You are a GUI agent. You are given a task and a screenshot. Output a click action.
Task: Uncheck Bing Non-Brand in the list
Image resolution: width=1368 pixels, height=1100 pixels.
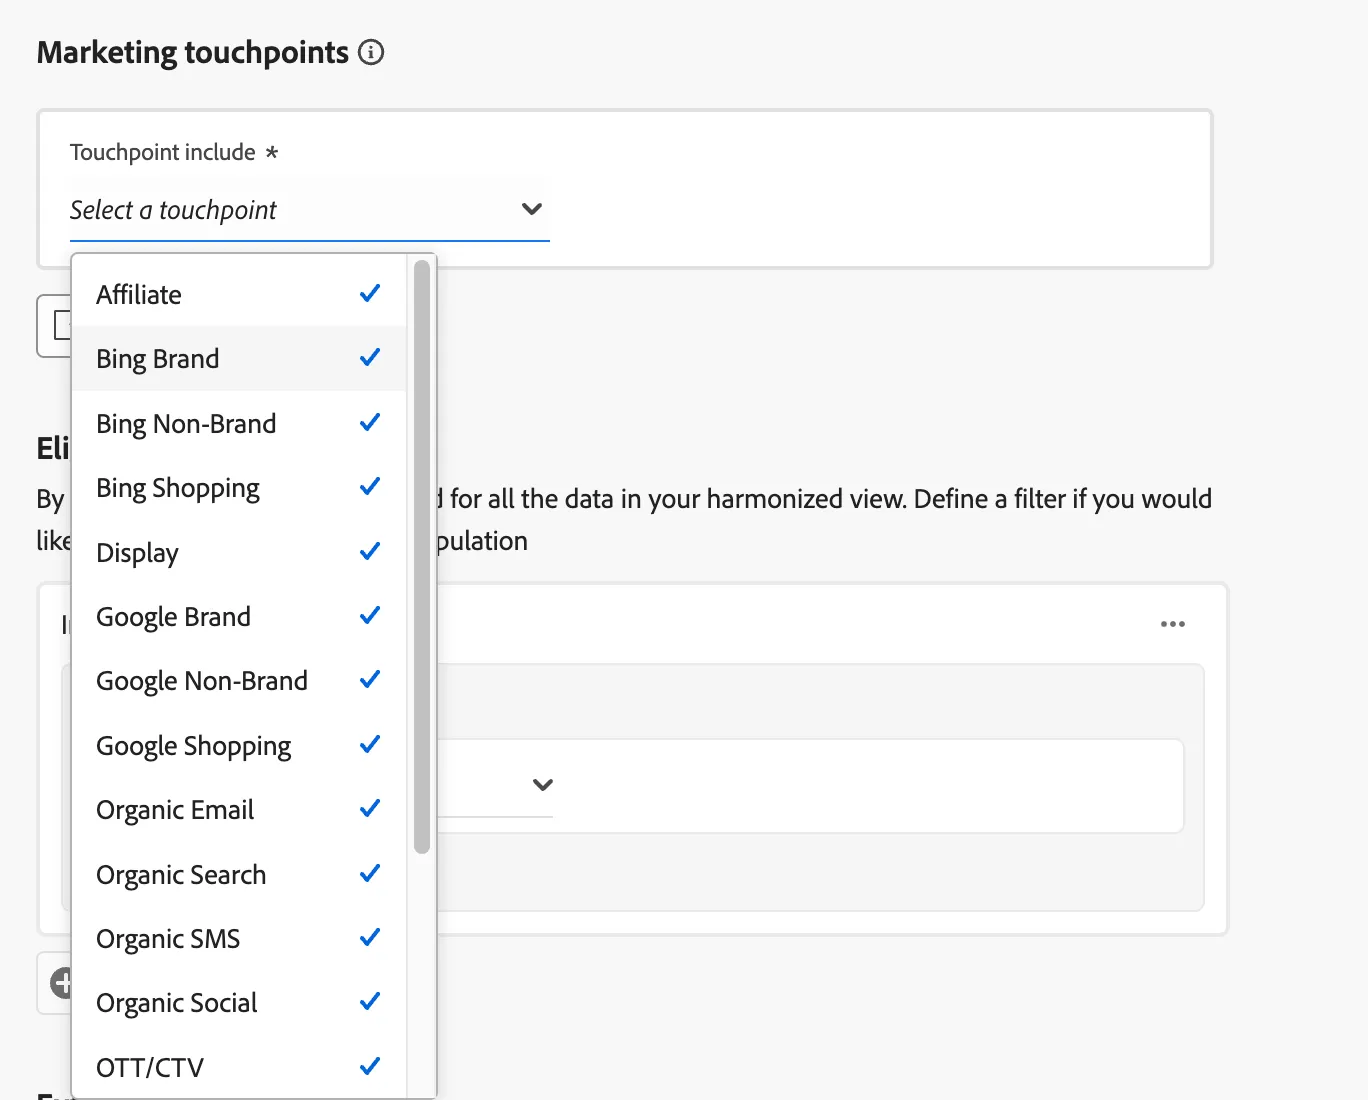click(239, 423)
